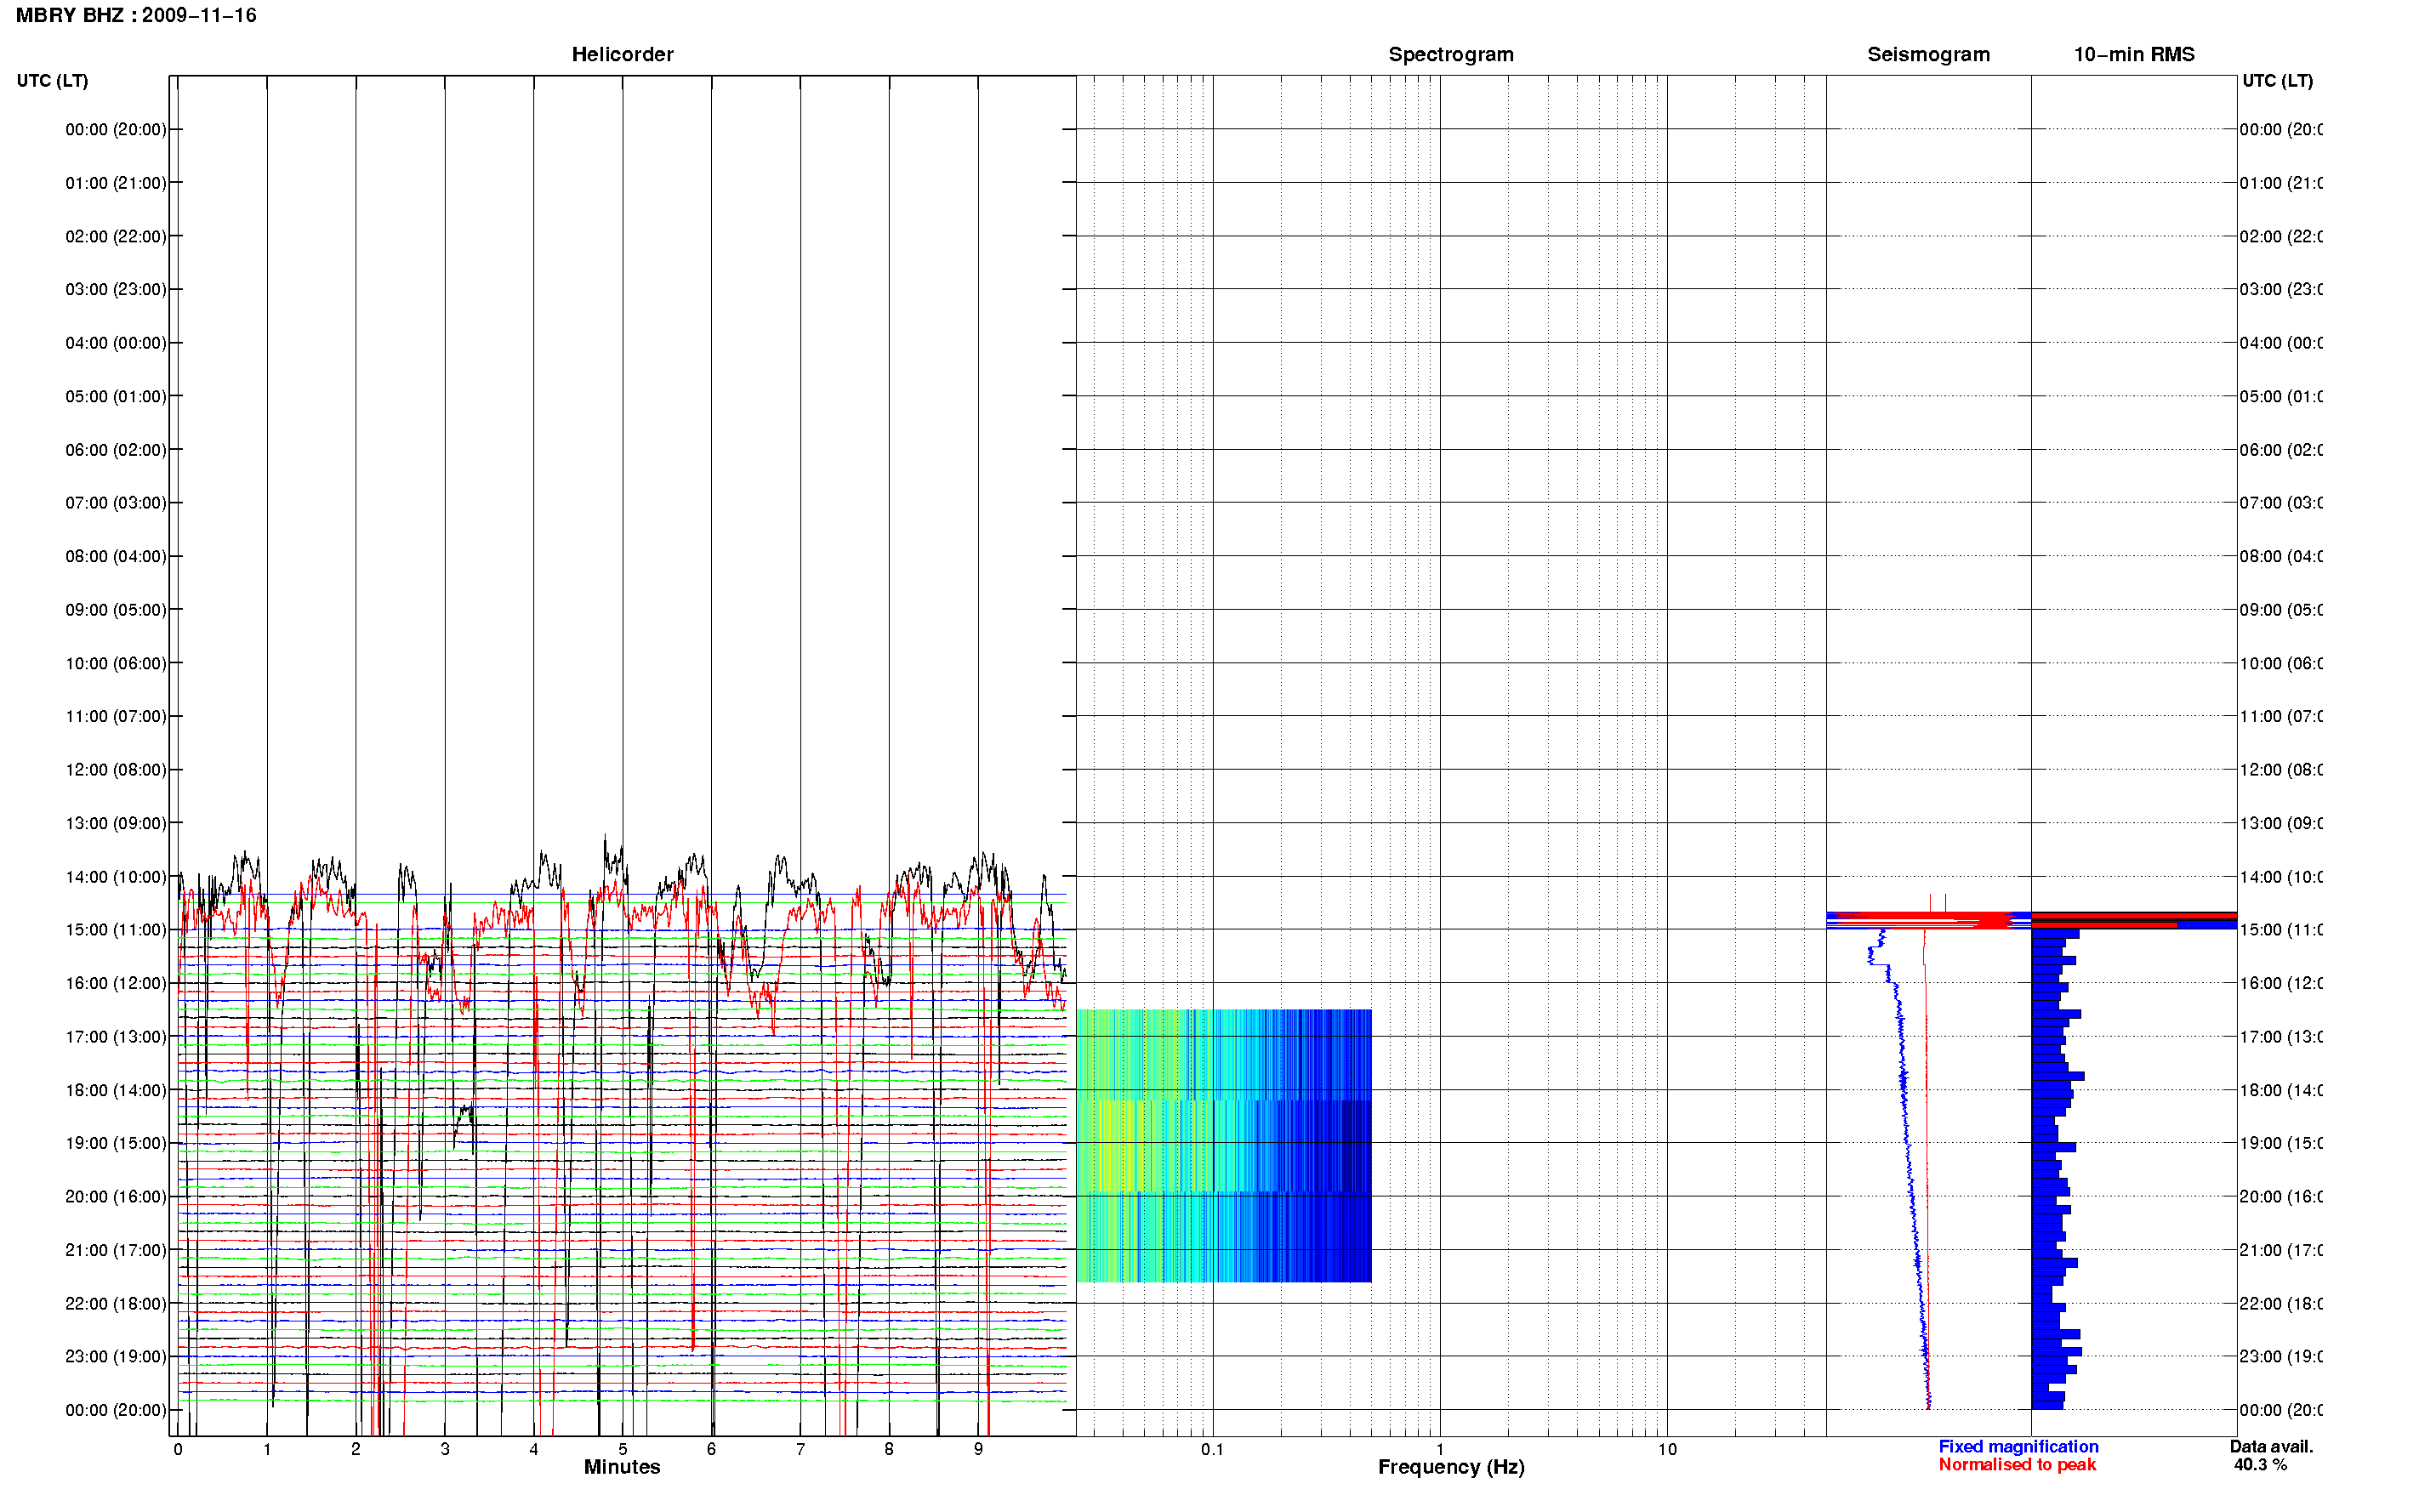Click the right-side '06:00 (02:0' time label
This screenshot has height=1512, width=2419.
point(2281,450)
